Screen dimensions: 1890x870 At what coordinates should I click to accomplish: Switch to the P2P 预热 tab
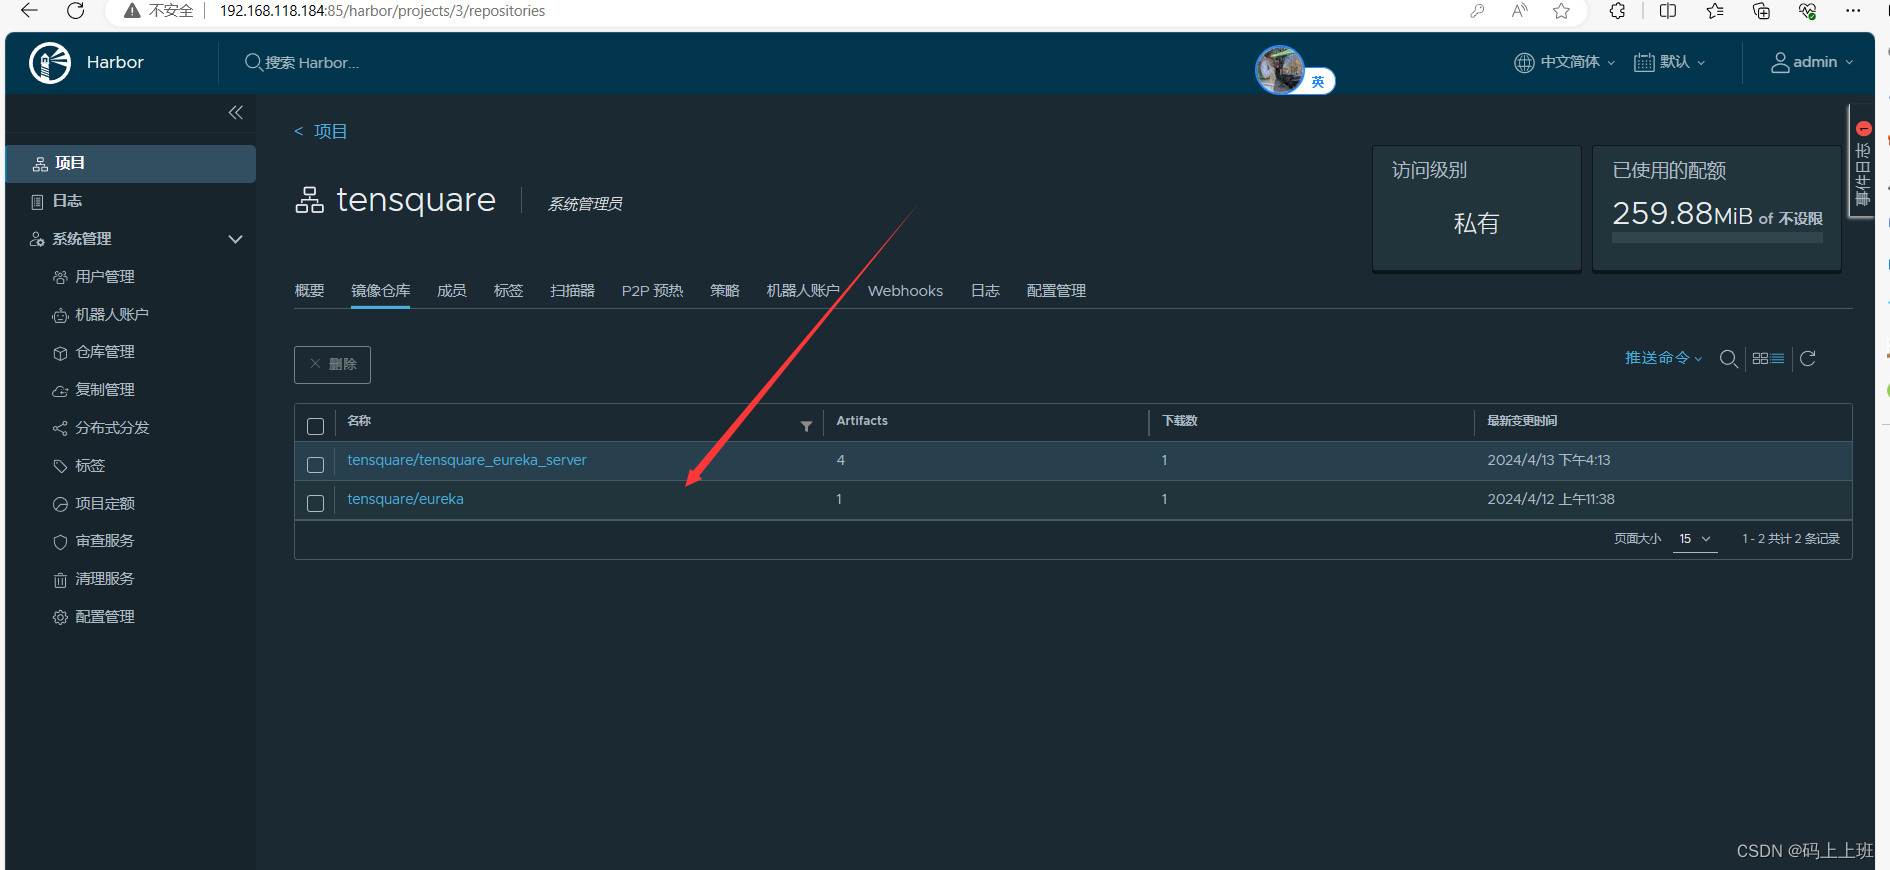[652, 291]
